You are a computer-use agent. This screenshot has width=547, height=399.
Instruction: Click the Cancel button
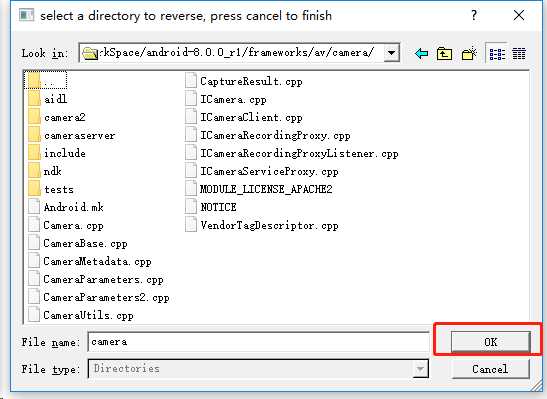point(490,369)
